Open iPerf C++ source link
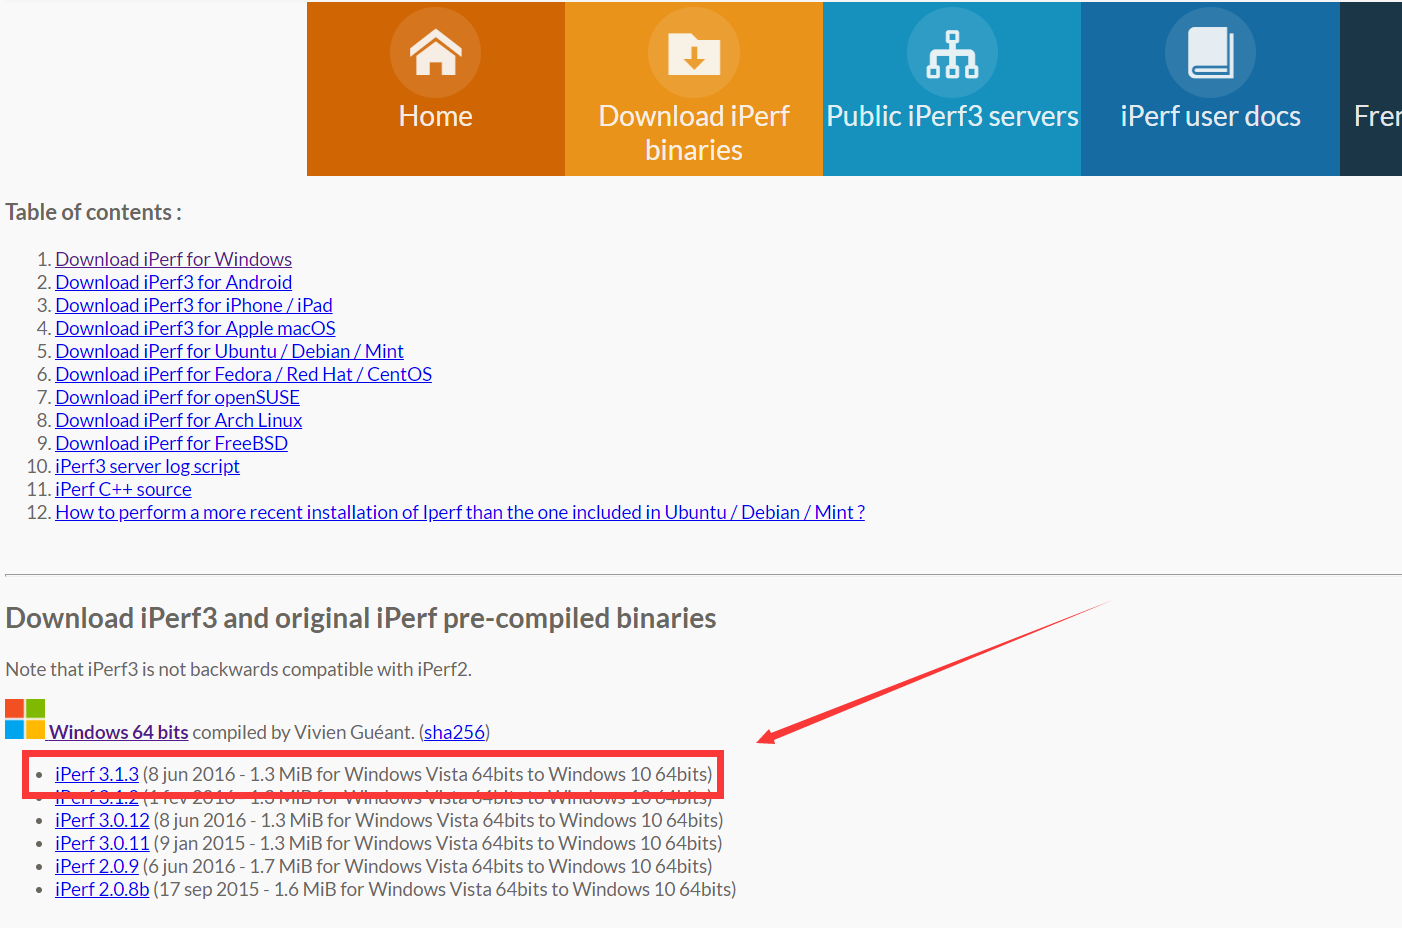1402x928 pixels. click(x=123, y=489)
